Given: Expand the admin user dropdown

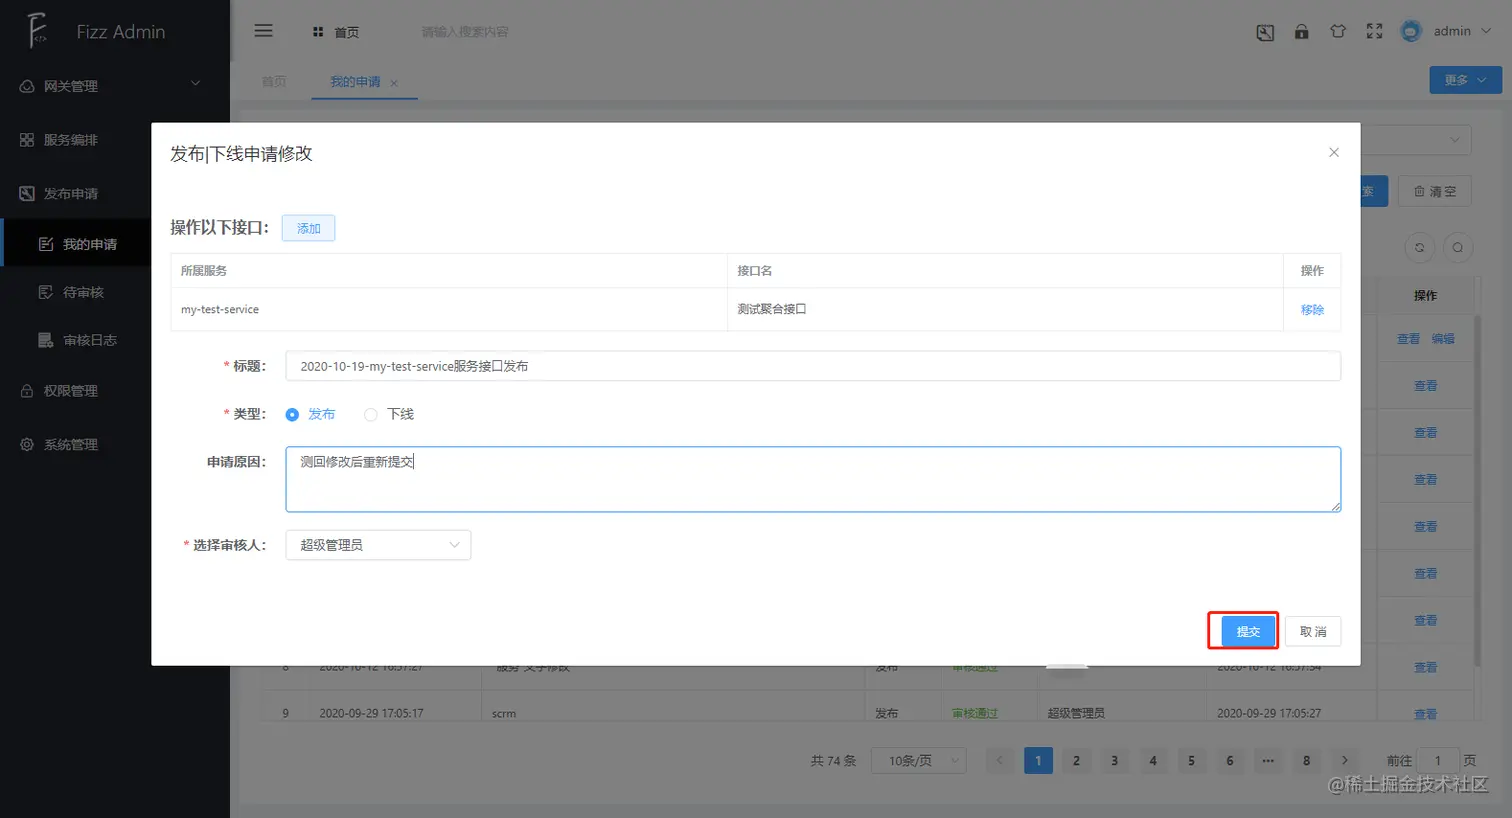Looking at the screenshot, I should 1447,31.
